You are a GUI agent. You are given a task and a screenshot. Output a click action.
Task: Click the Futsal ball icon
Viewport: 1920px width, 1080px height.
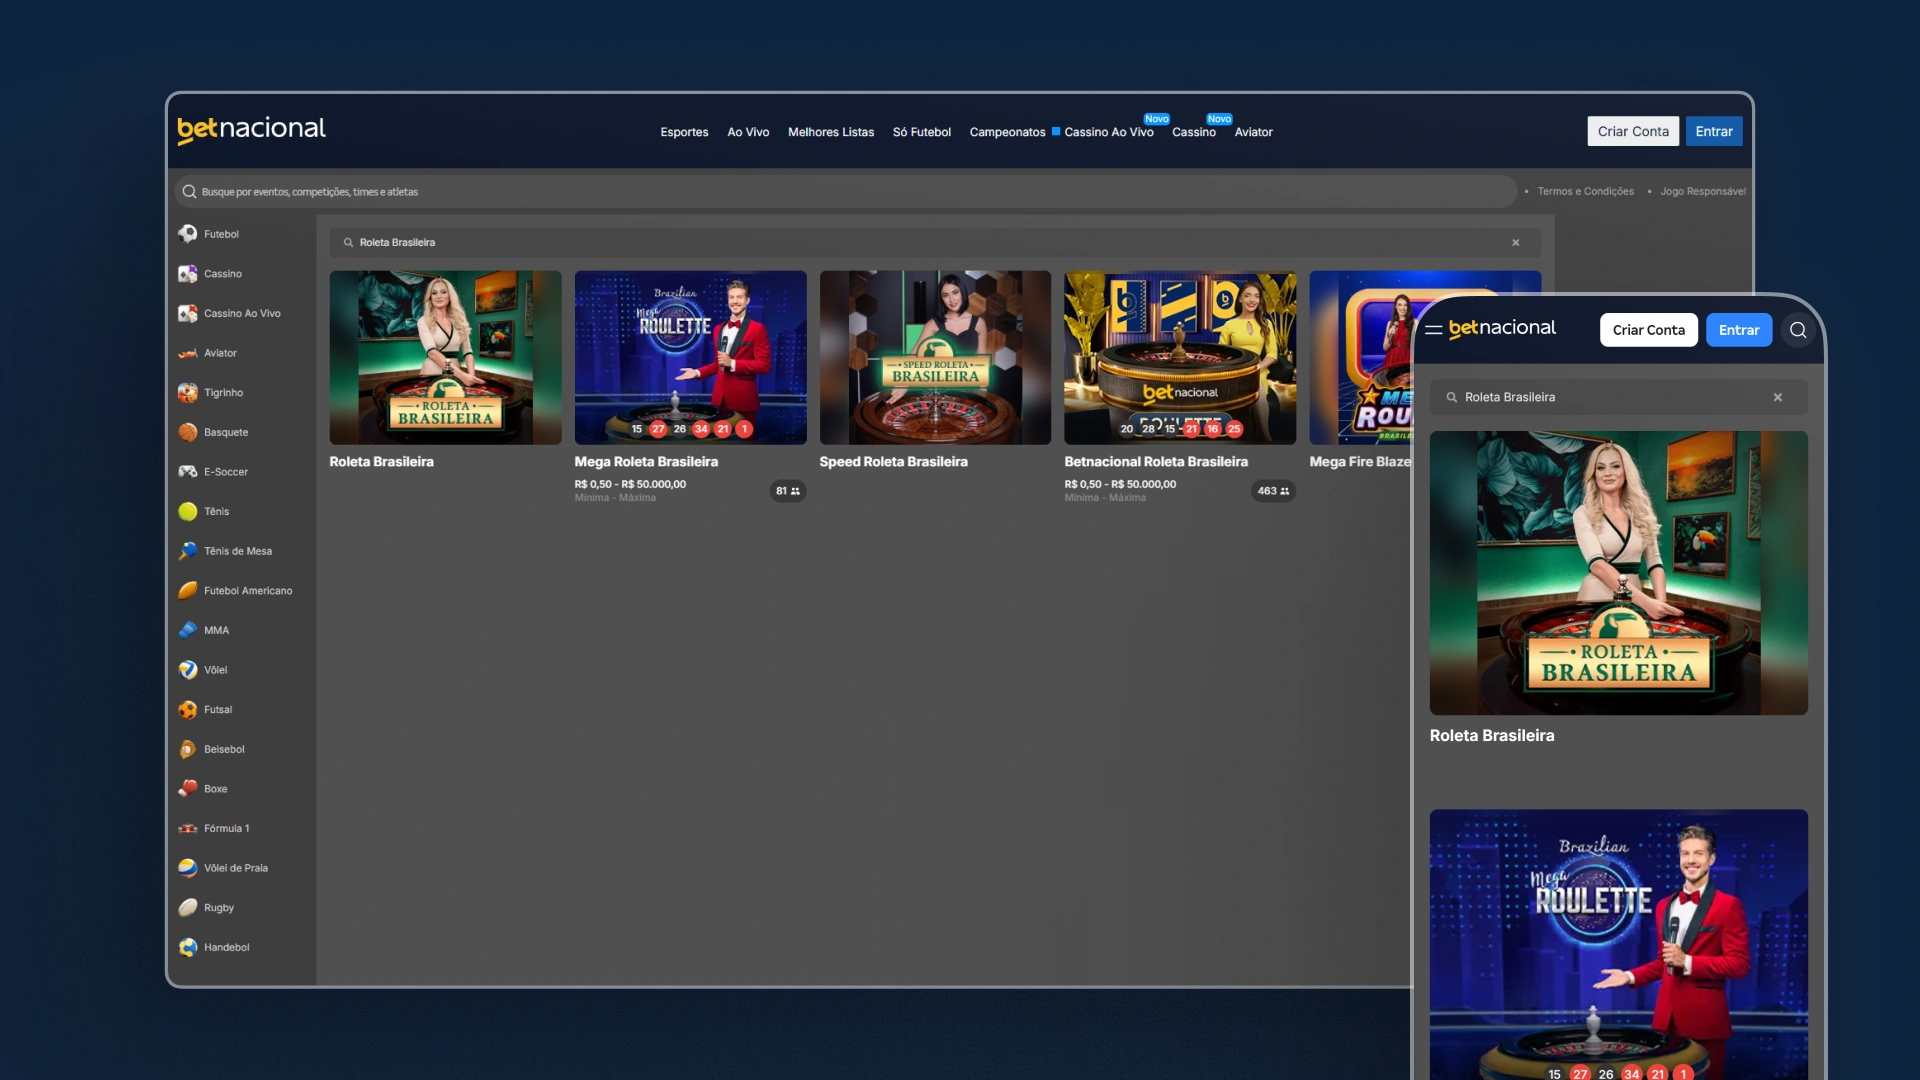pos(188,710)
